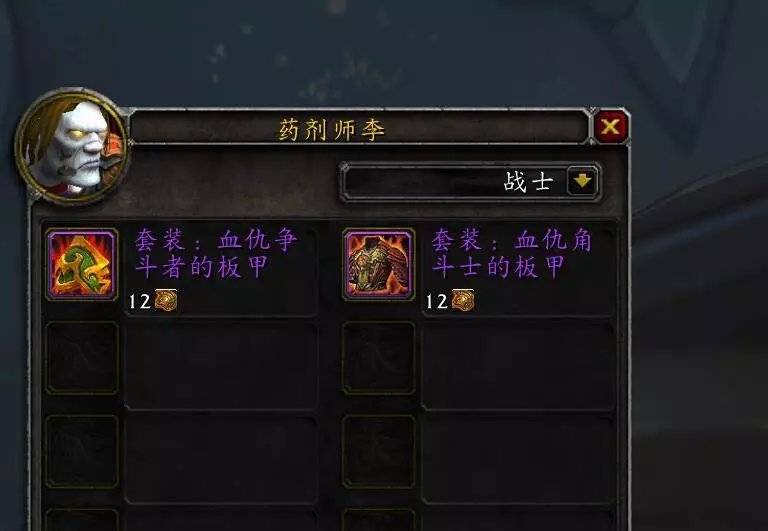Image resolution: width=768 pixels, height=531 pixels.
Task: Select item name 套装：血仇角斗士的板甲
Action: pos(512,254)
